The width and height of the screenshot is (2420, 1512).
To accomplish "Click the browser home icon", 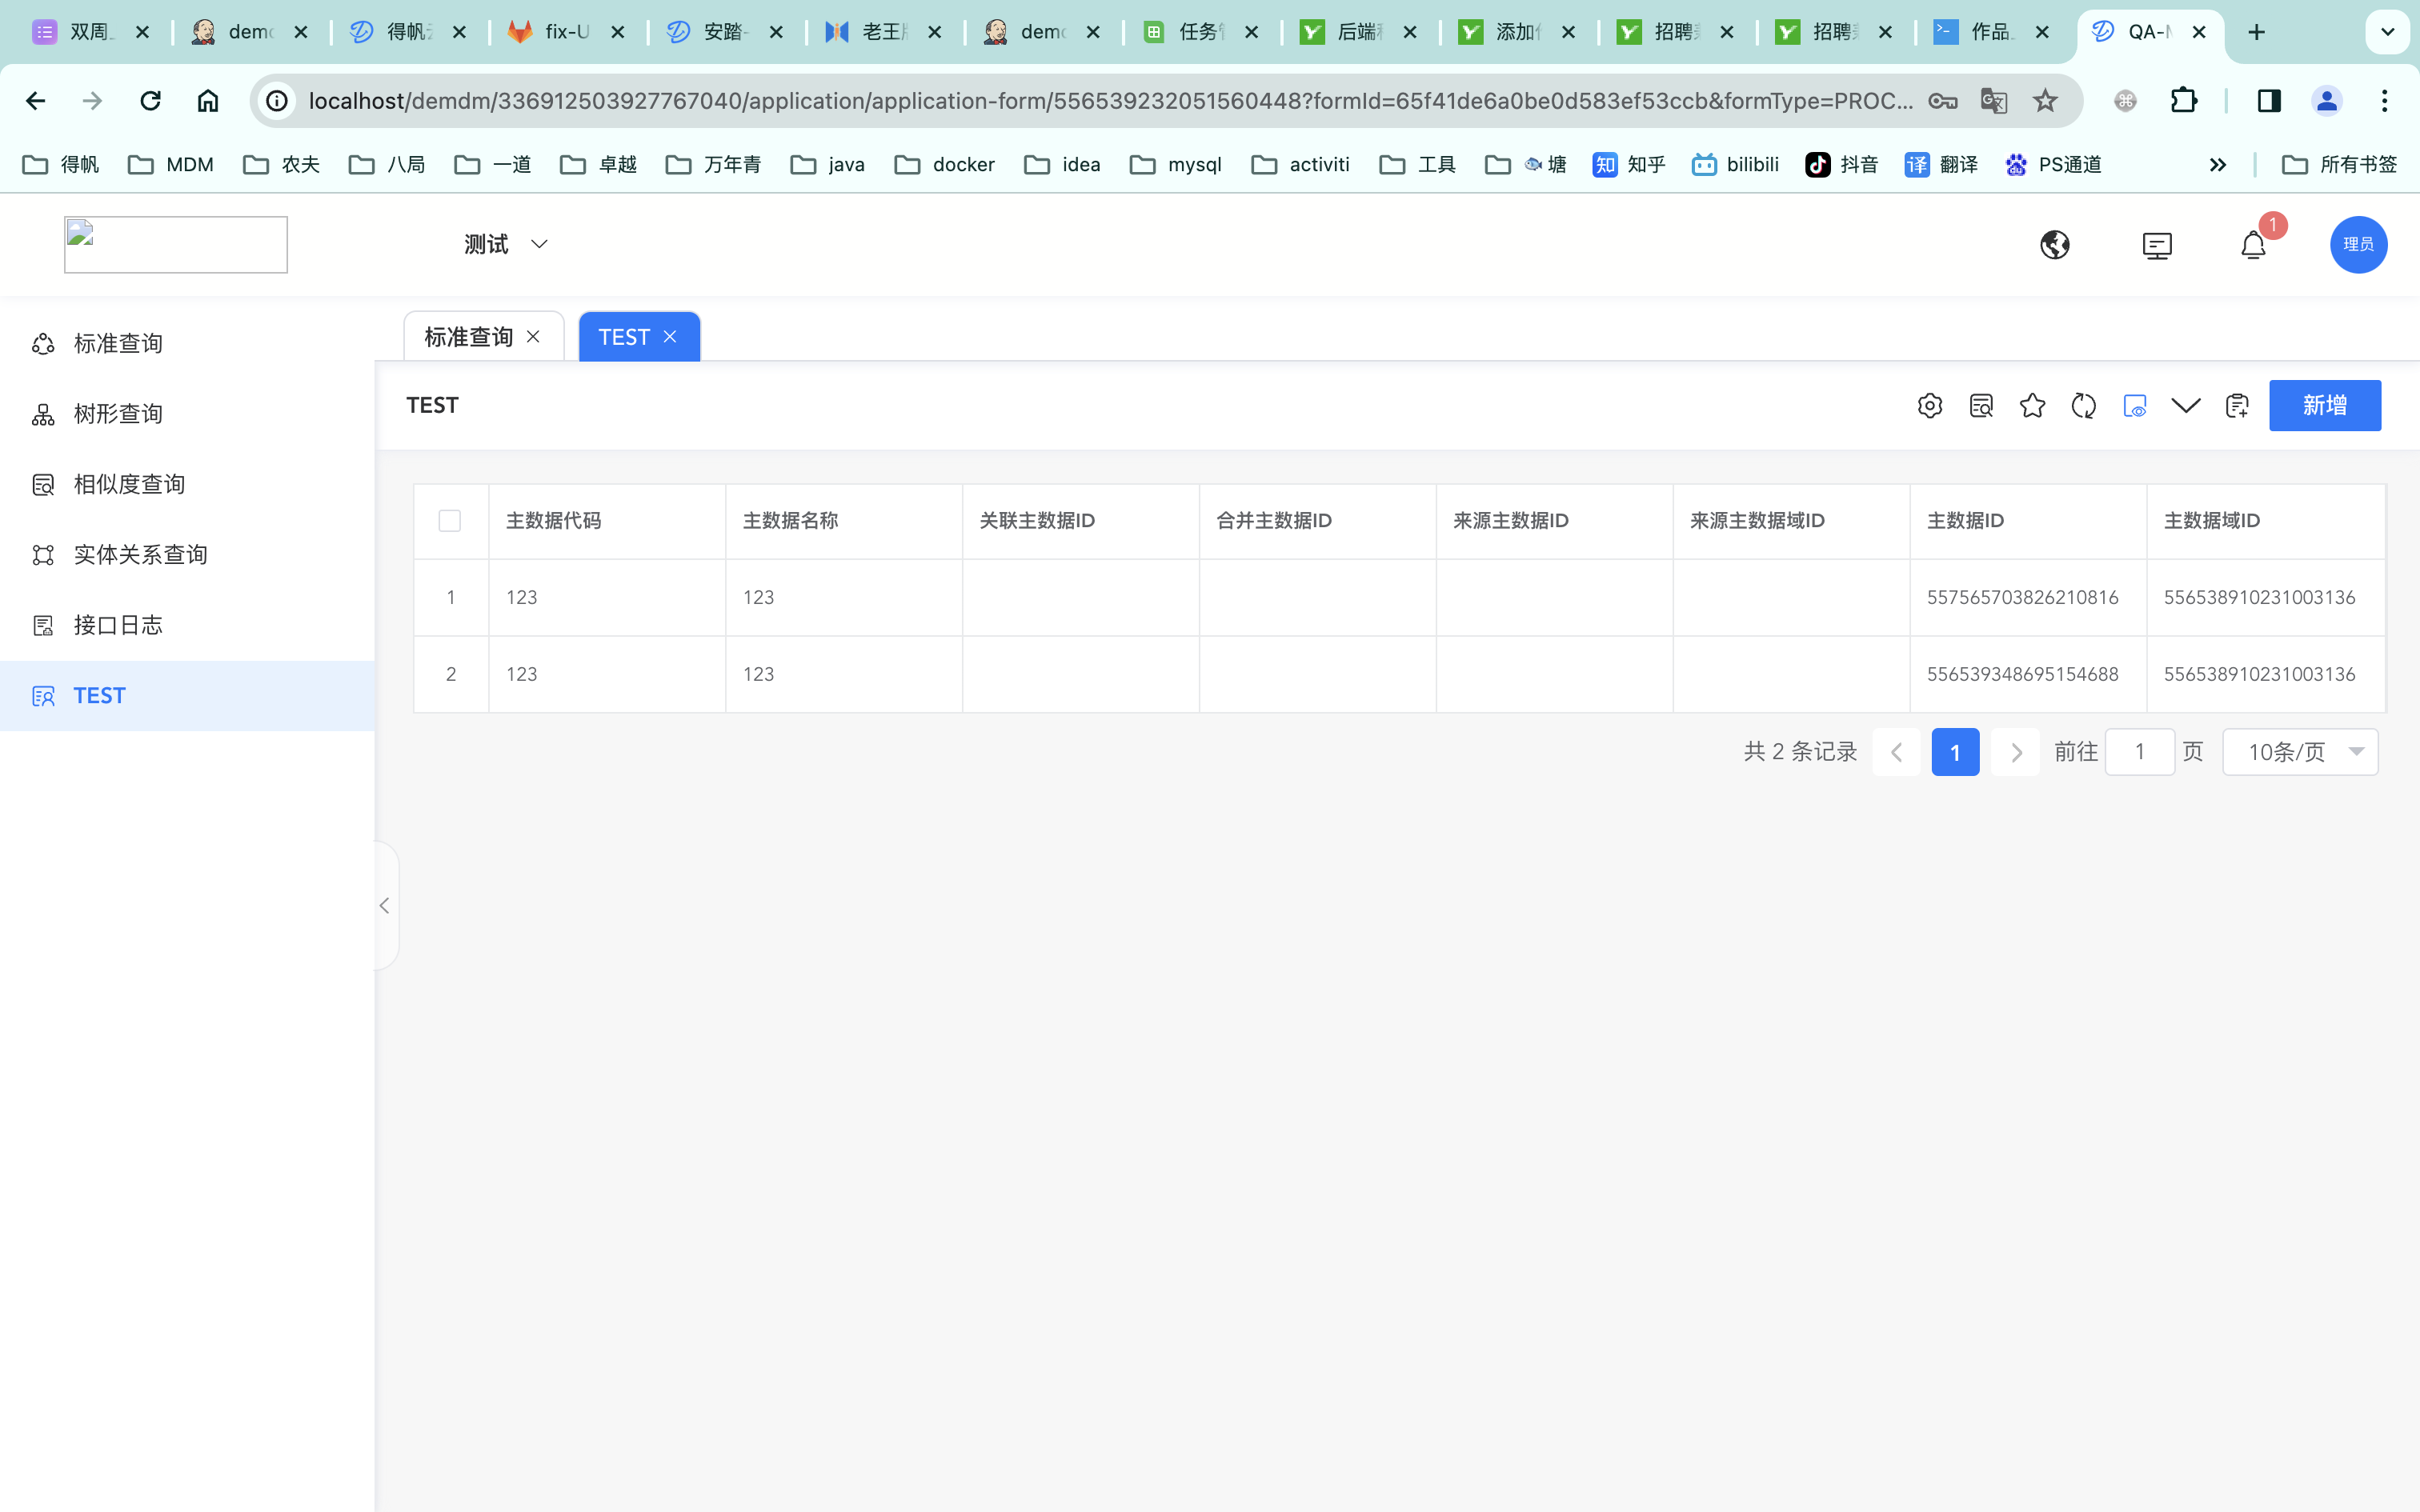I will 207,101.
